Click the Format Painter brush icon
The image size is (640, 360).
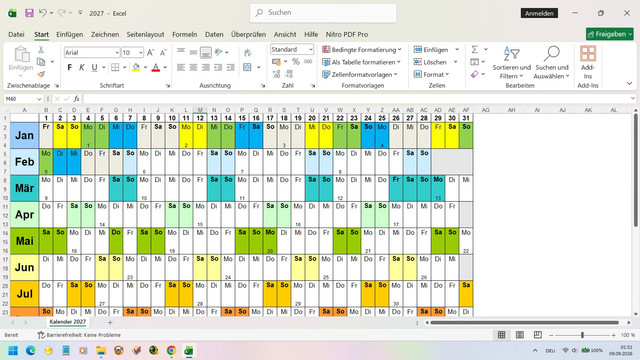(41, 74)
